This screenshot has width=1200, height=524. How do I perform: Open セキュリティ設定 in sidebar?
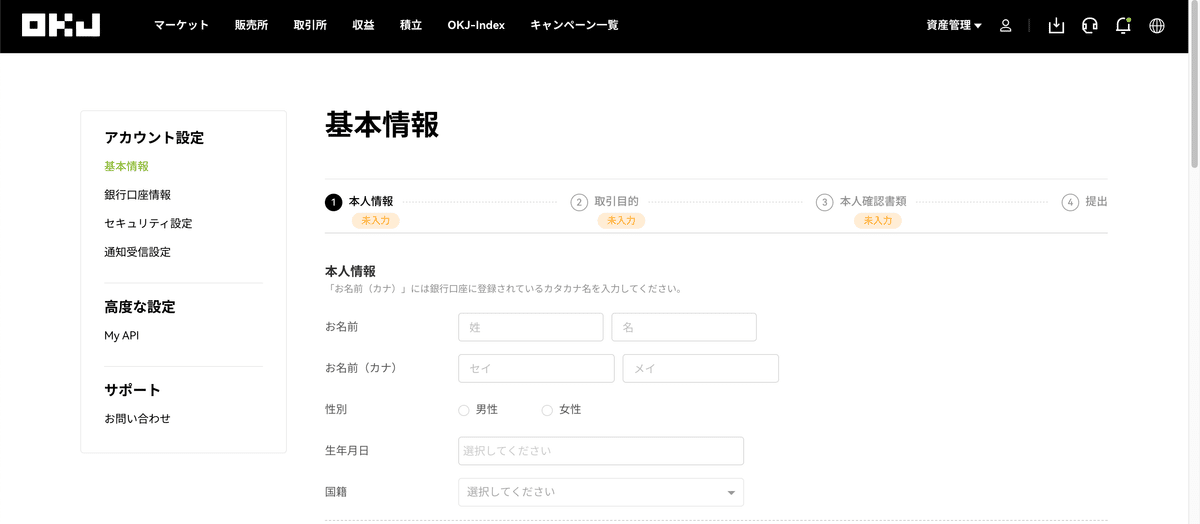(148, 223)
